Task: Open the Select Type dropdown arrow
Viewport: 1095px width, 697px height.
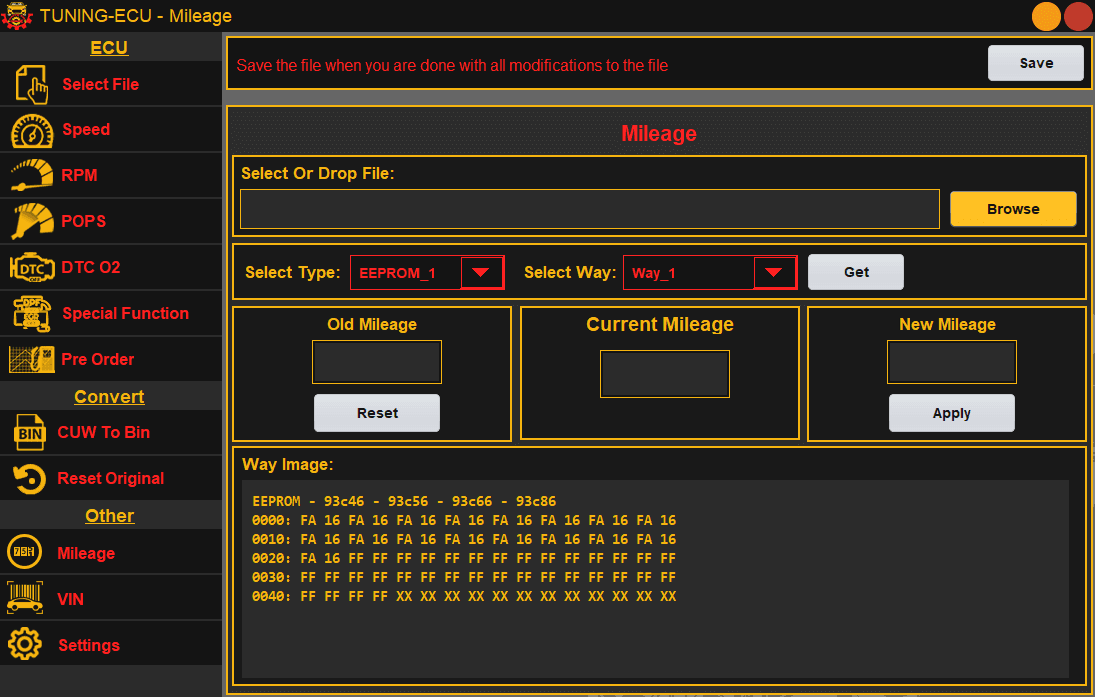Action: click(481, 271)
